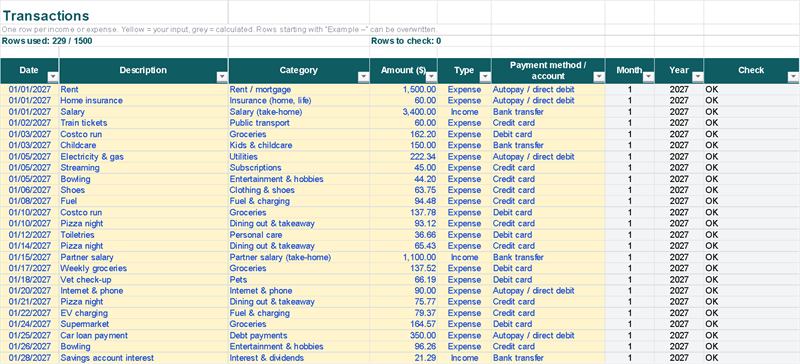Open the Category column filter dropdown
The width and height of the screenshot is (800, 364).
363,77
